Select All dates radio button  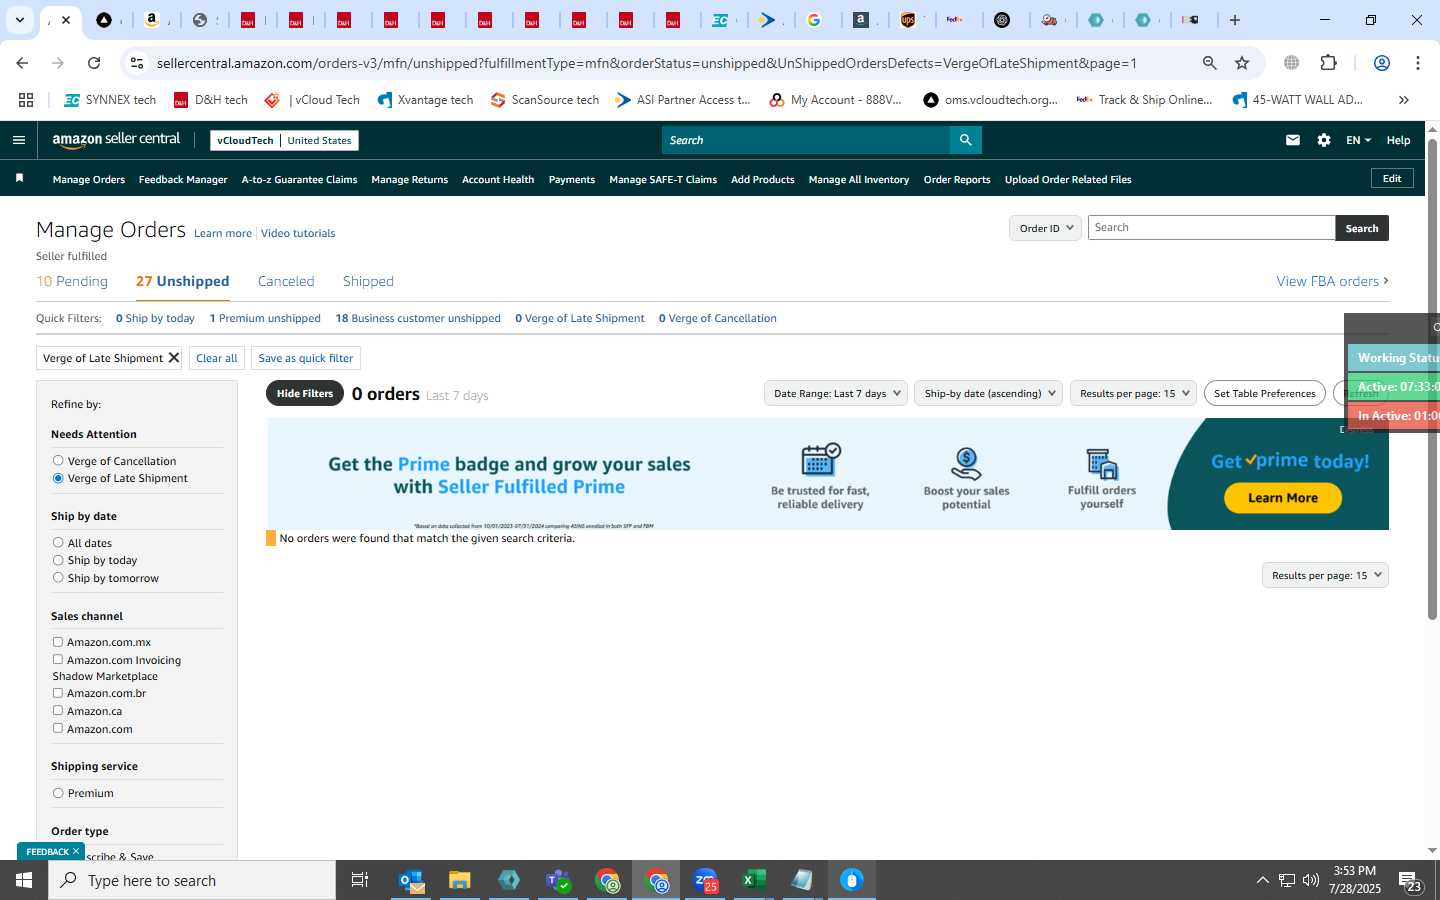58,543
